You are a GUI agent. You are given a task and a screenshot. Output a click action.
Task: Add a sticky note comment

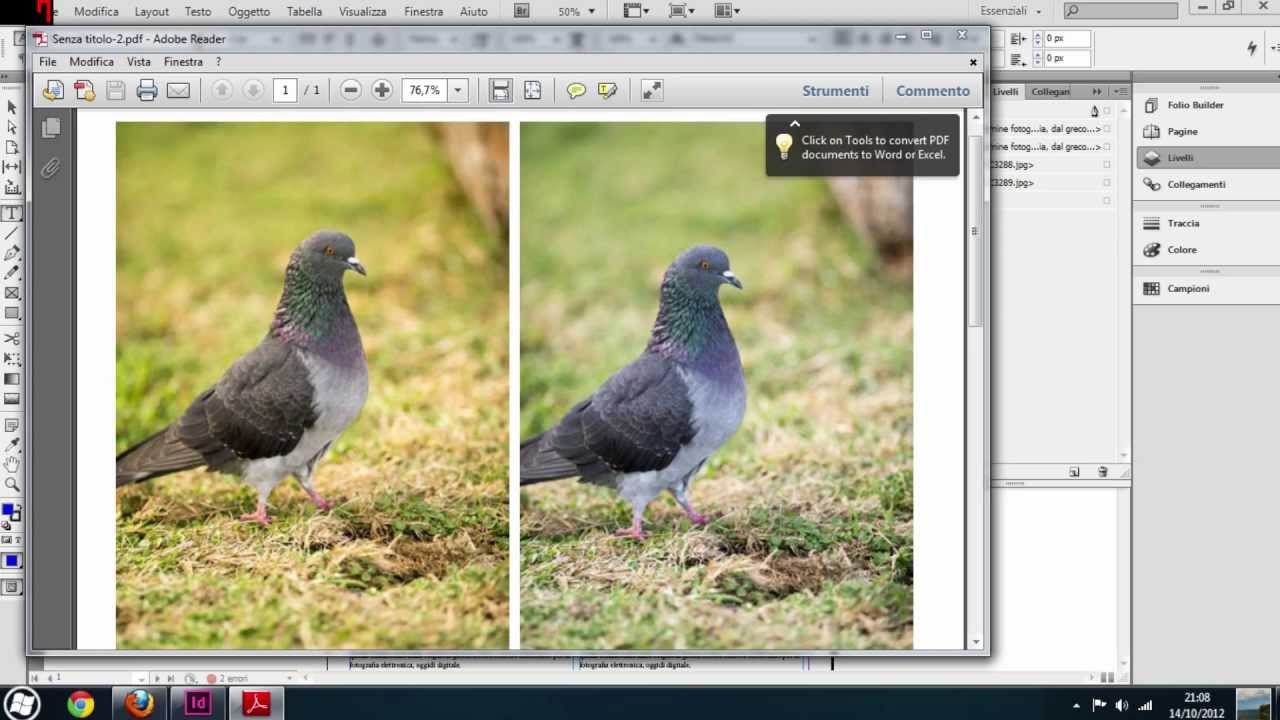click(576, 91)
